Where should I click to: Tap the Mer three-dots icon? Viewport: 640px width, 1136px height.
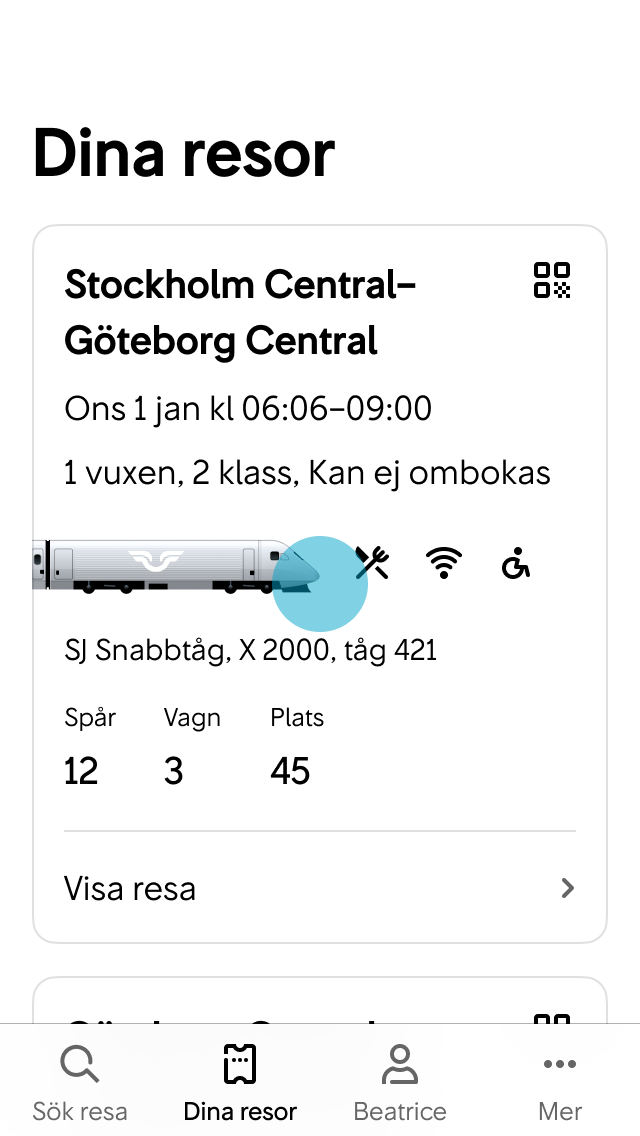[559, 1065]
